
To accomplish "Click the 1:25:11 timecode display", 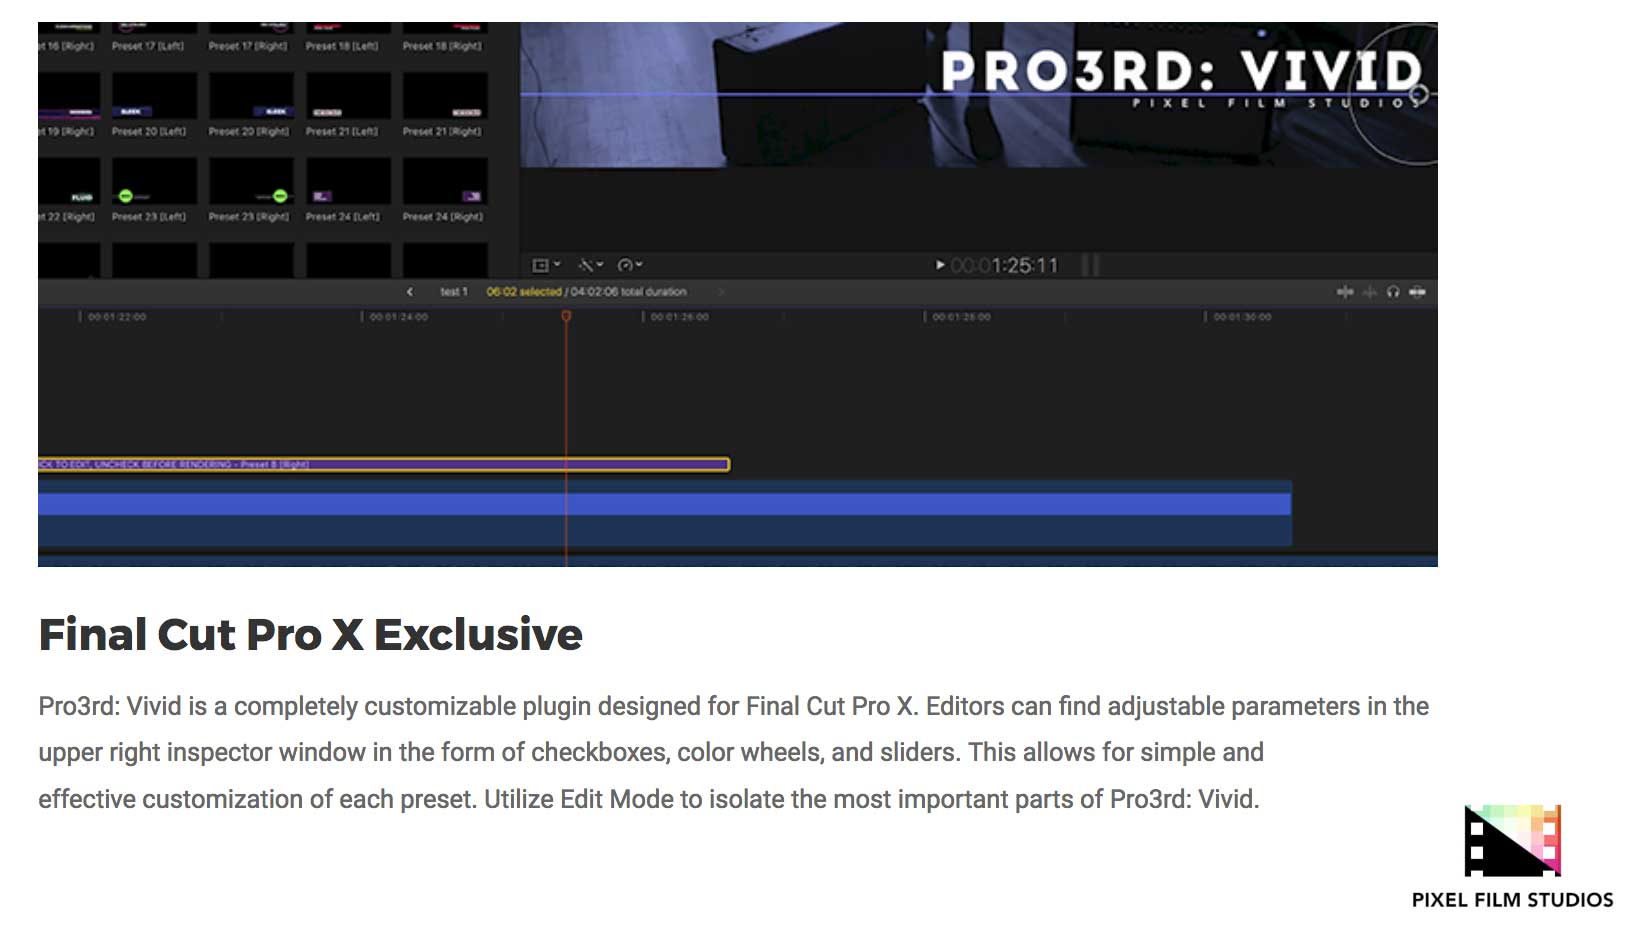I will pos(1004,265).
